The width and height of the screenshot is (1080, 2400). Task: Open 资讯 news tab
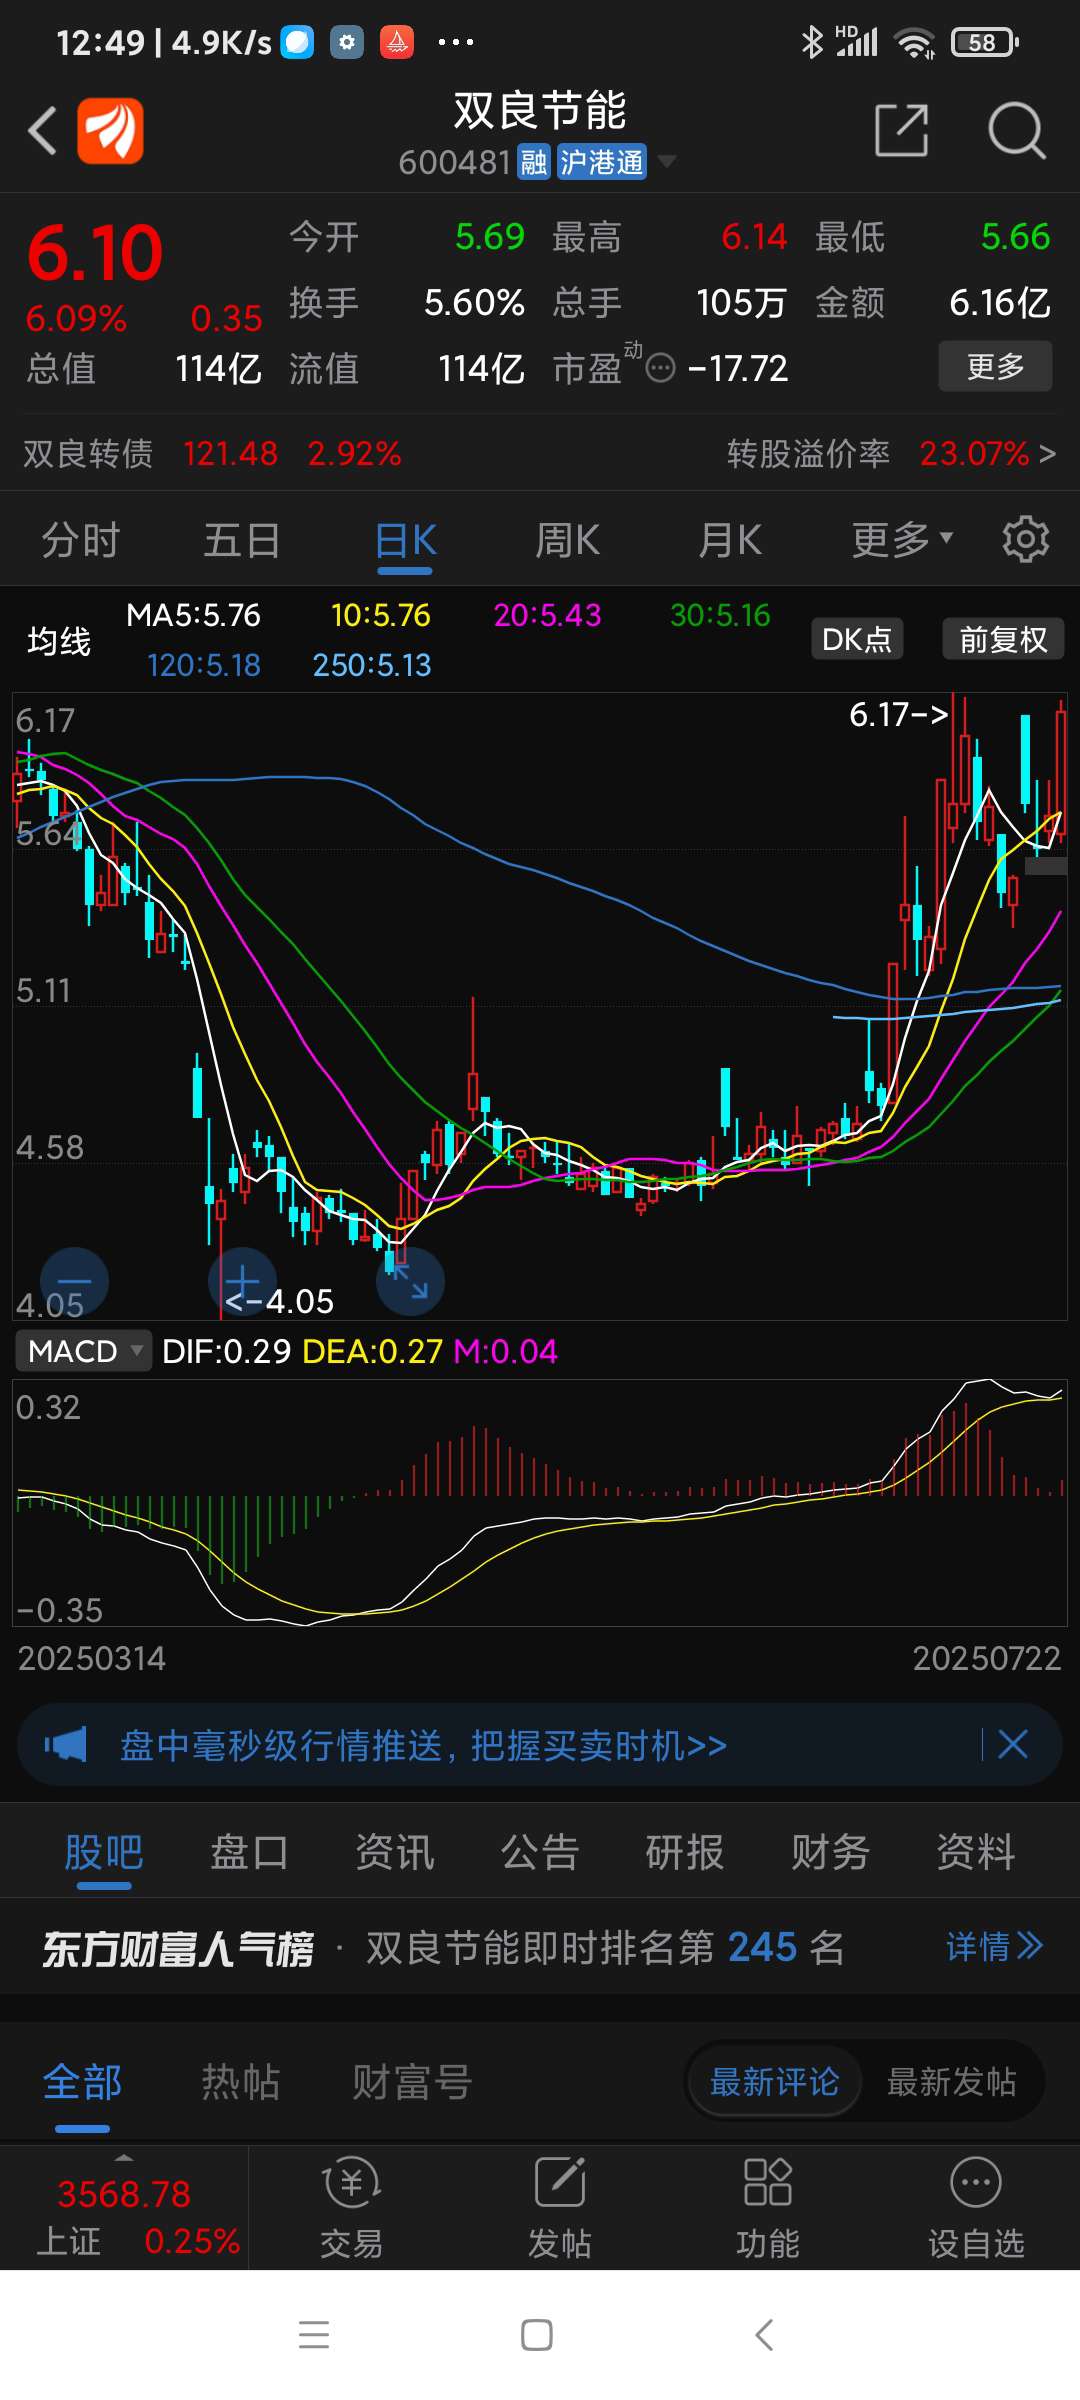coord(395,1852)
